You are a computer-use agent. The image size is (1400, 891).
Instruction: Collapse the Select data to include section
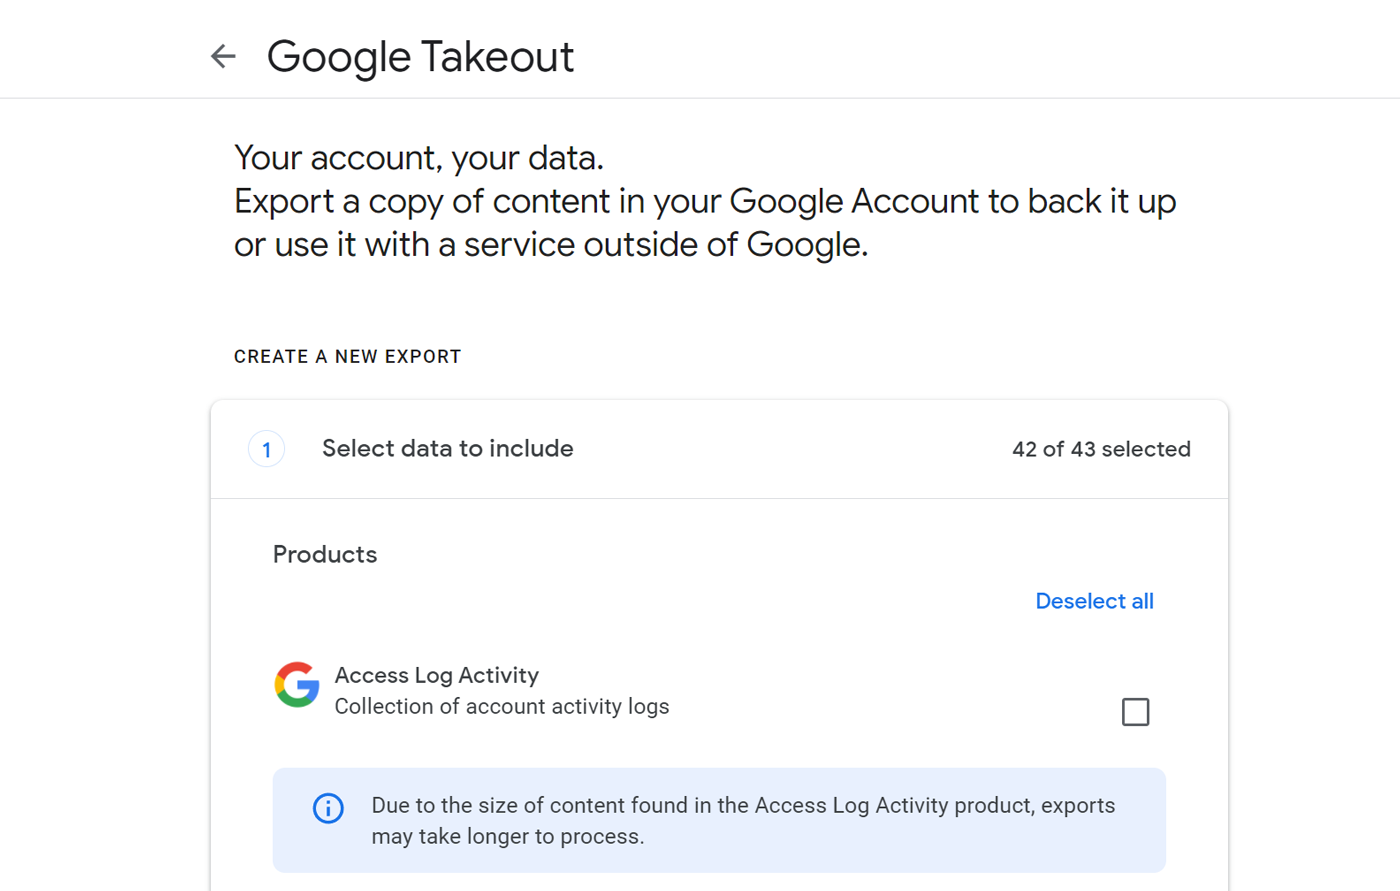click(x=447, y=449)
